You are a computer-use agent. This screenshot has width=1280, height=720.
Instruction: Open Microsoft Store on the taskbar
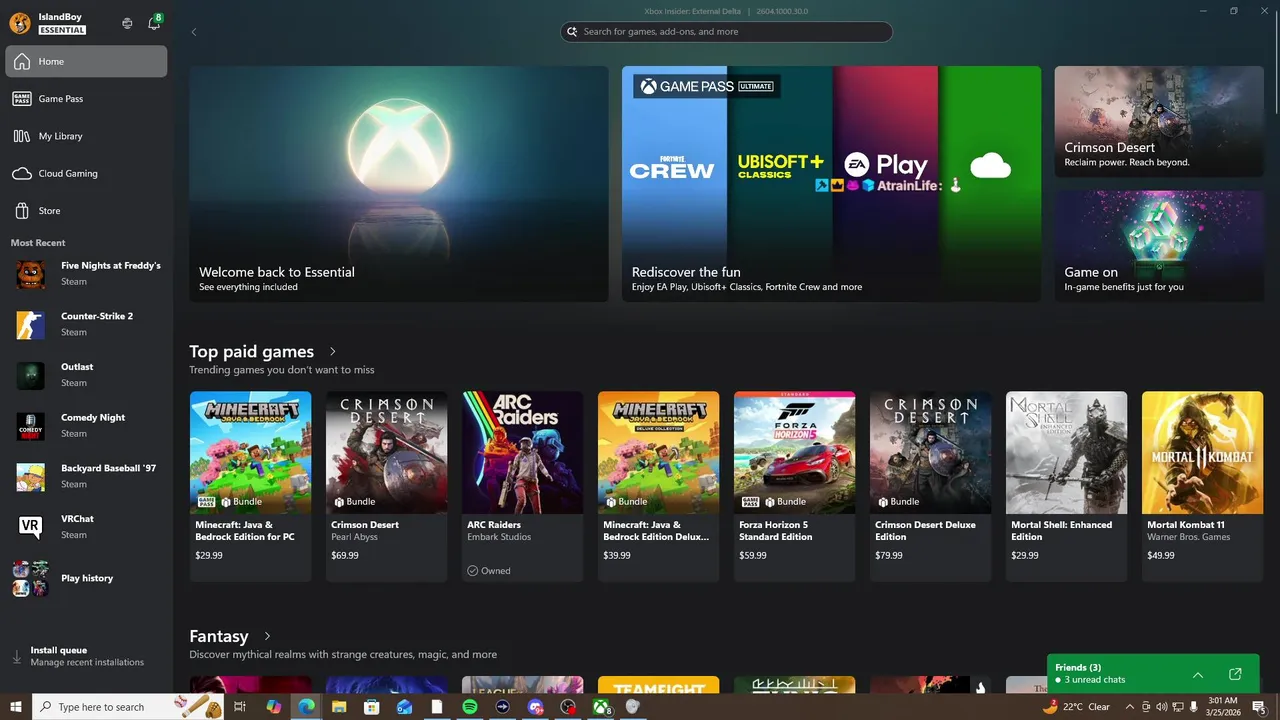[372, 707]
